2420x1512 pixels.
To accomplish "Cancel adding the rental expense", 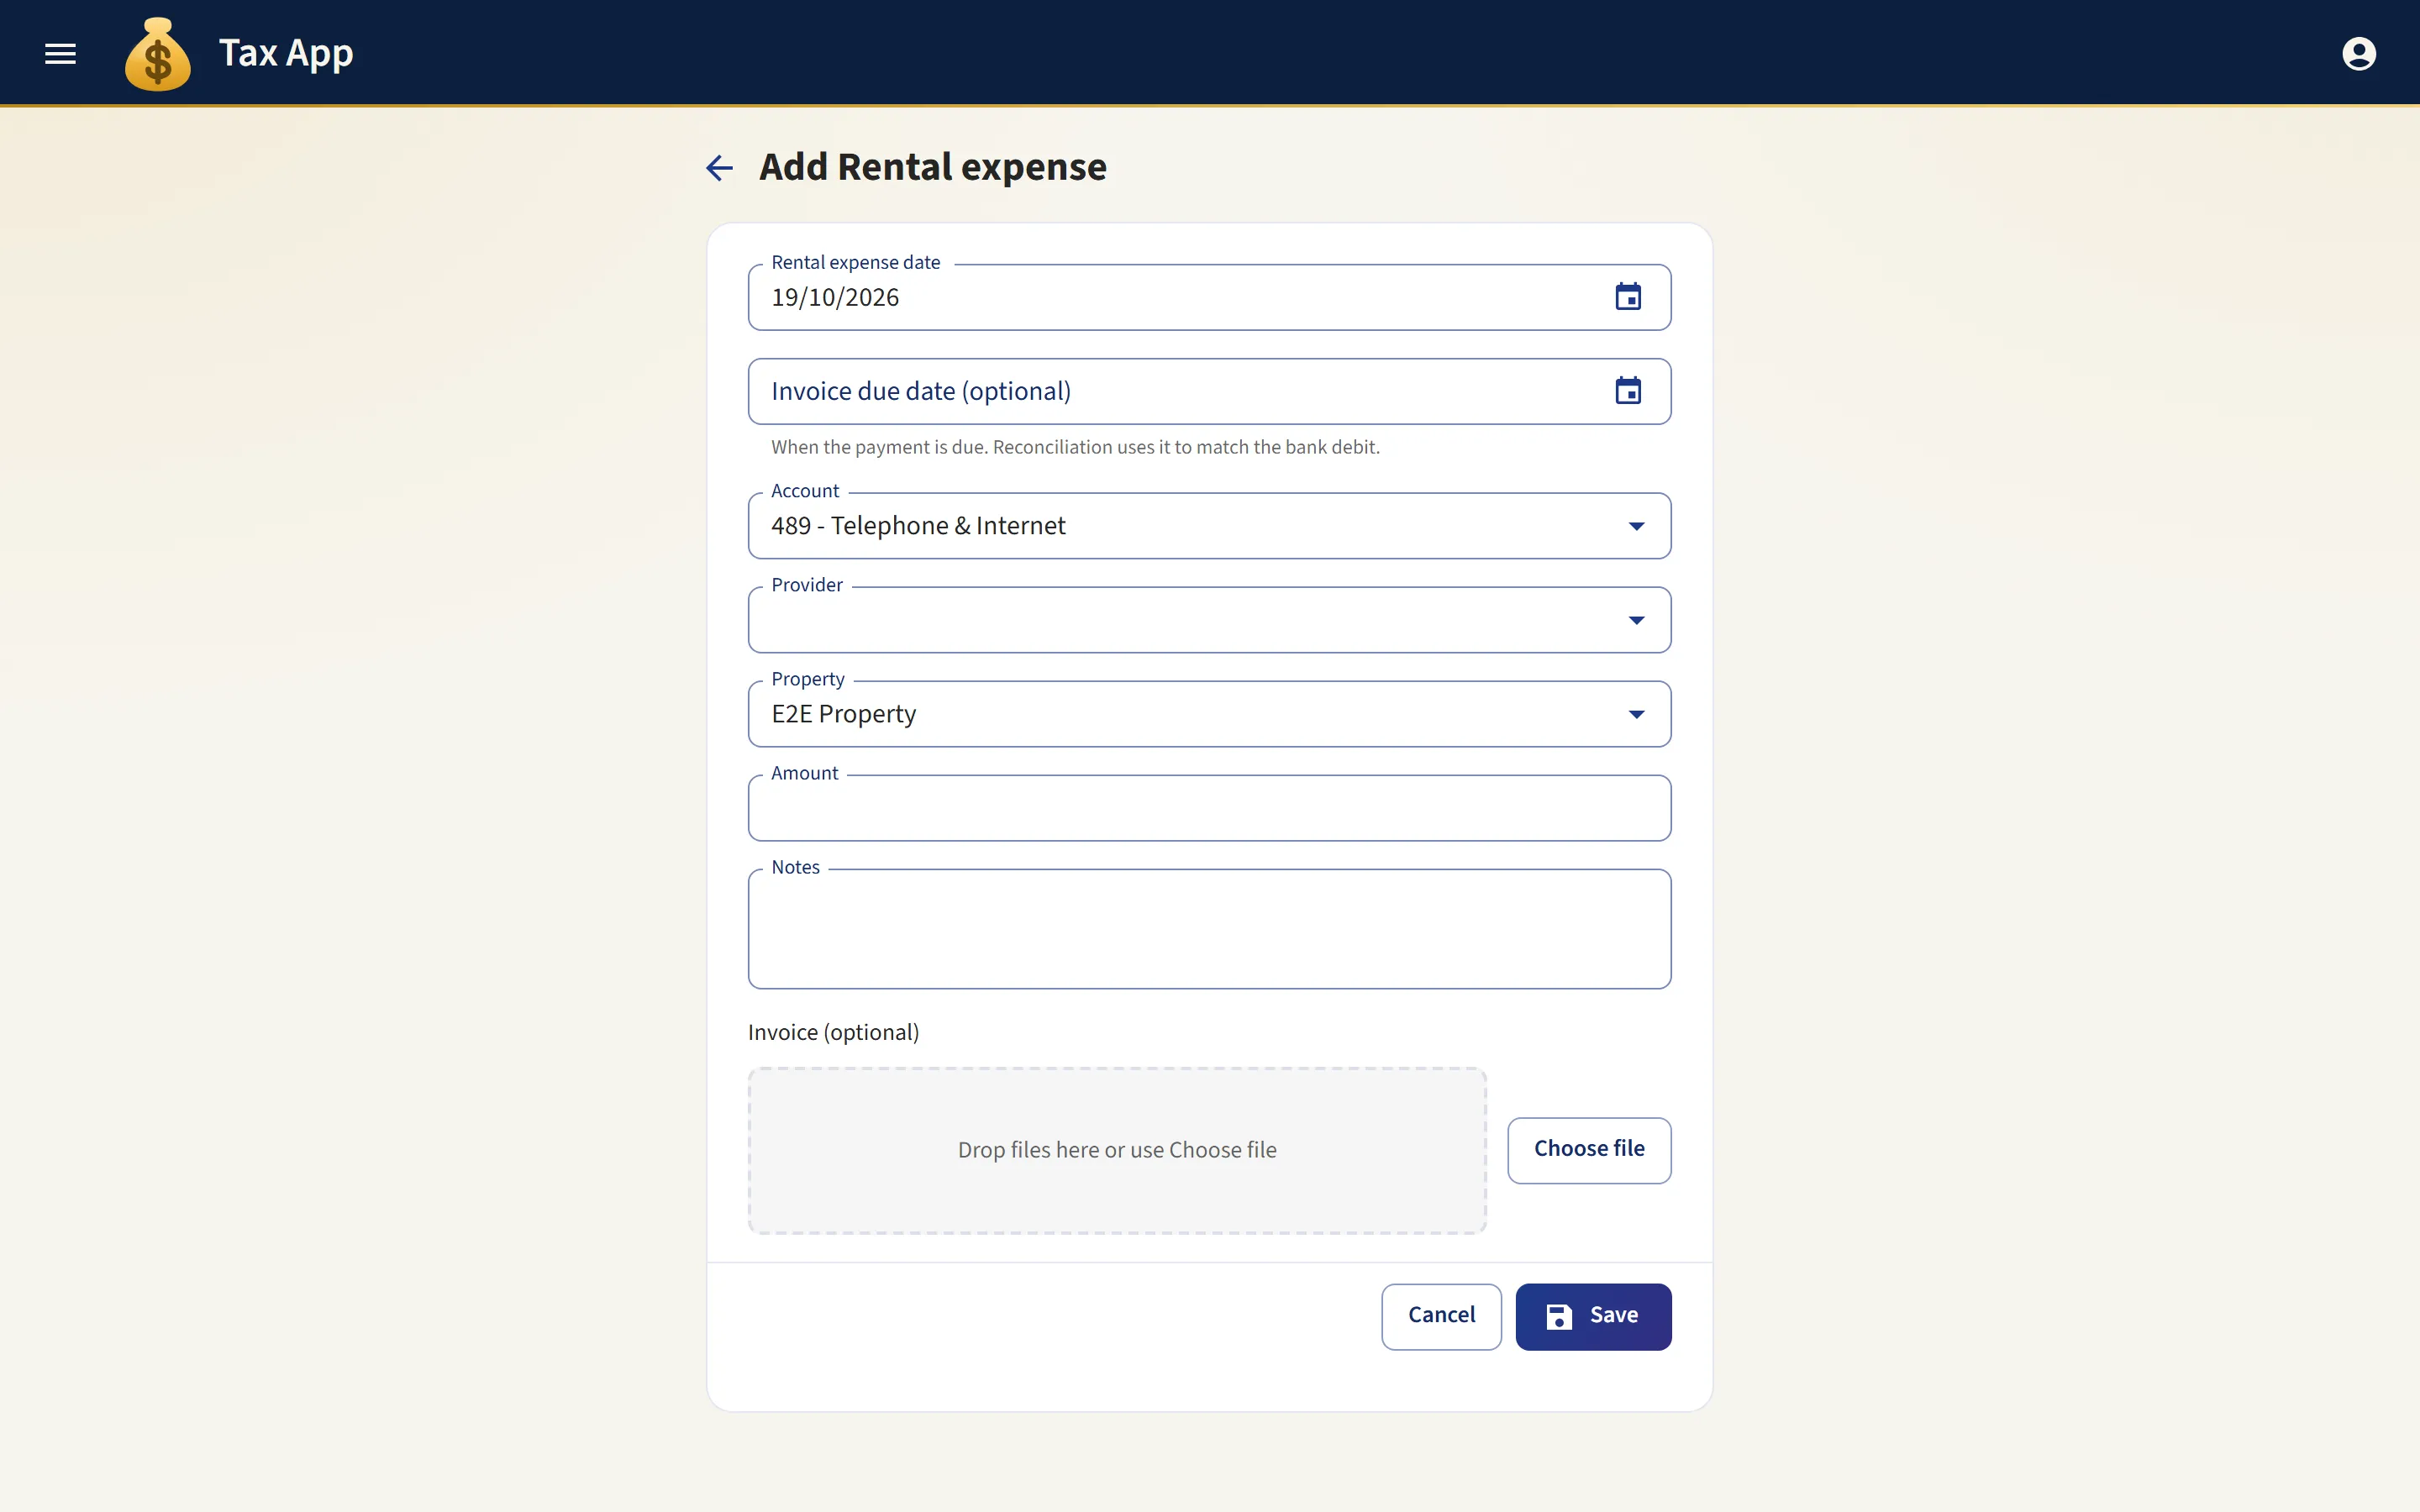I will [1441, 1316].
